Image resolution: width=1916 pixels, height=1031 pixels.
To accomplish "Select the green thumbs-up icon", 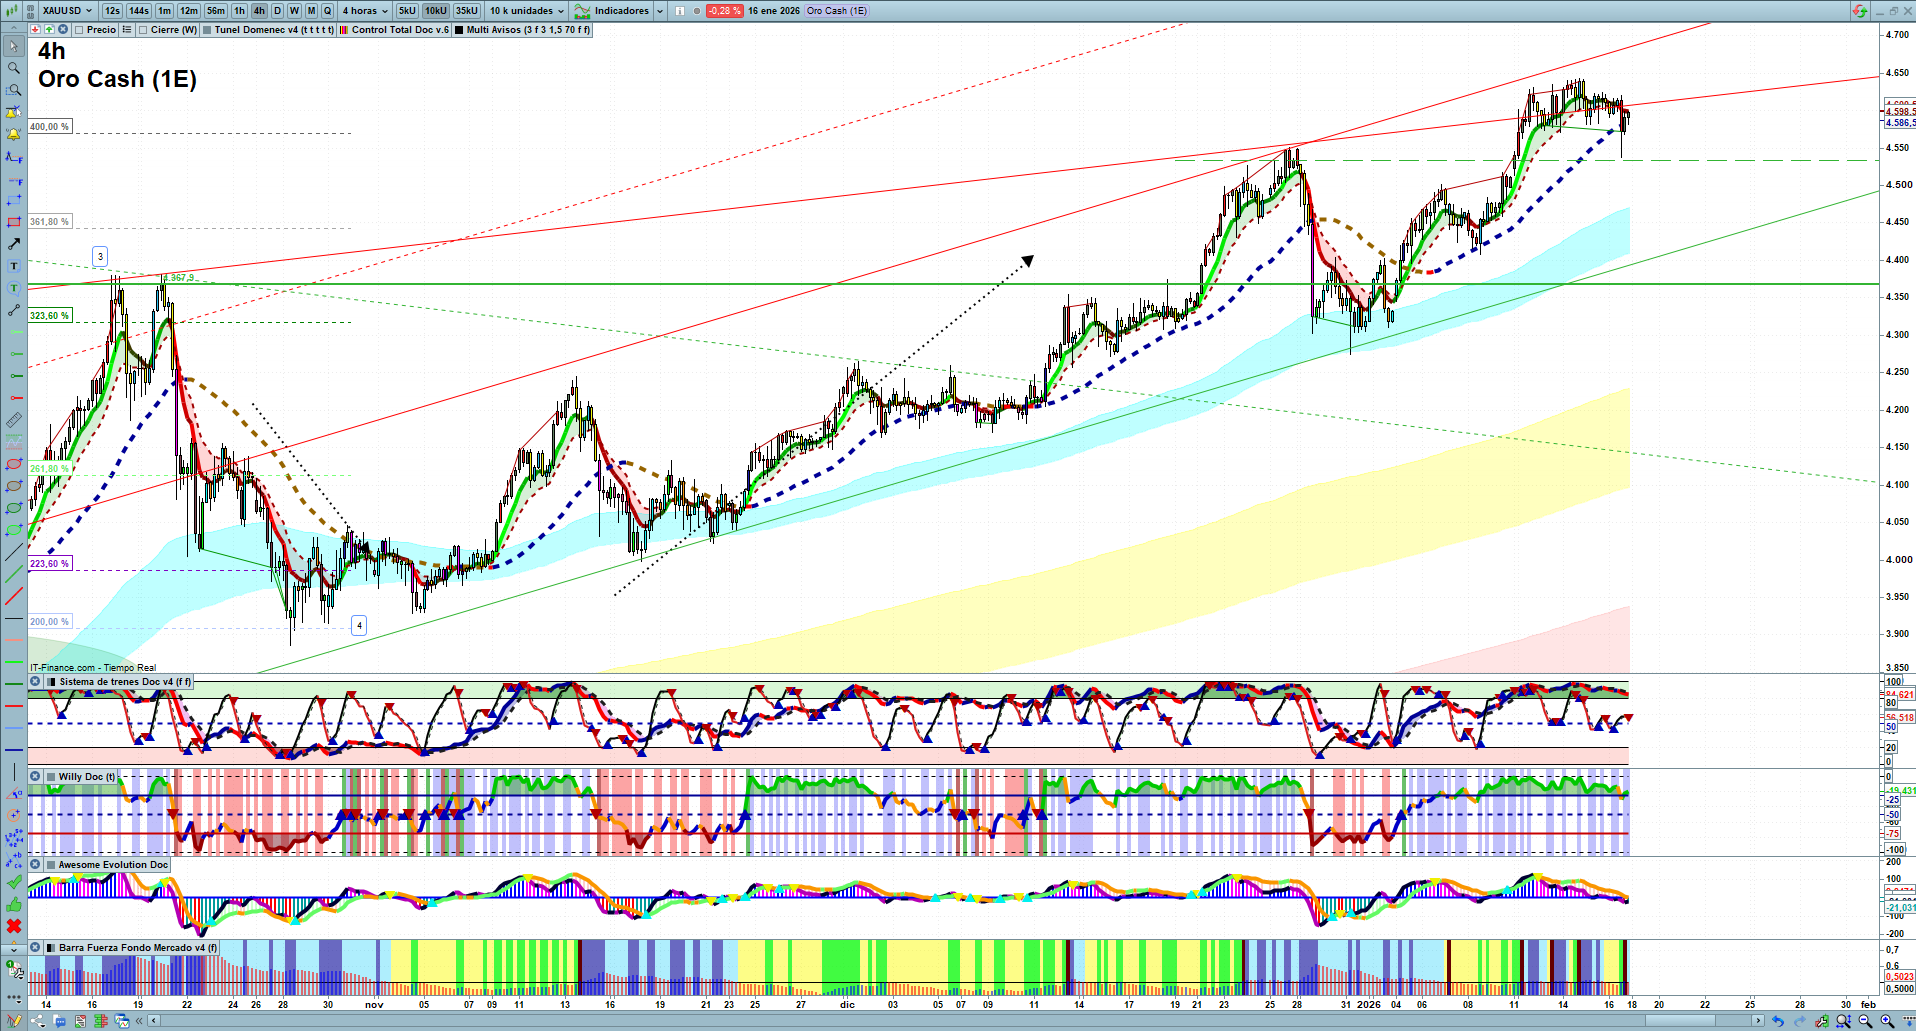I will tap(14, 904).
